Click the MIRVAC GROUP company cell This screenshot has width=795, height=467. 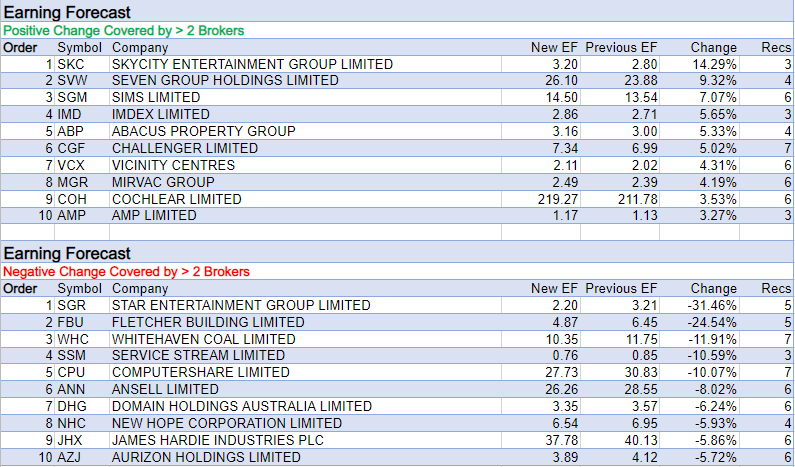click(163, 182)
